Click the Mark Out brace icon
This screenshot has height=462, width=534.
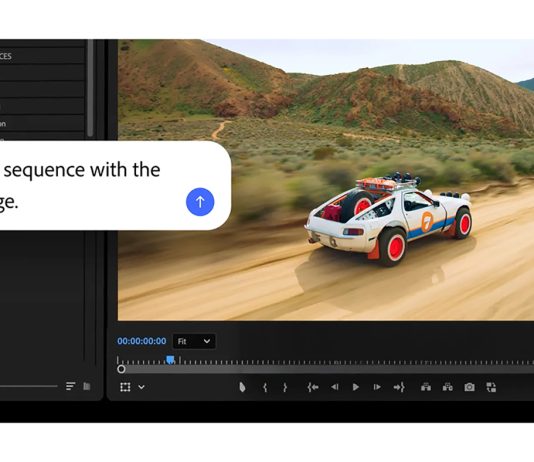[285, 387]
